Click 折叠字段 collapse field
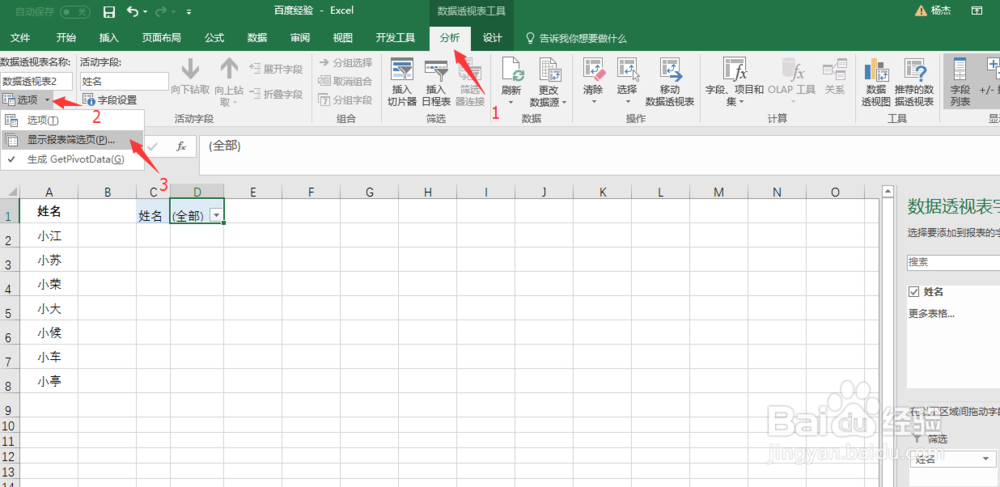Image resolution: width=1000 pixels, height=487 pixels. [x=276, y=94]
